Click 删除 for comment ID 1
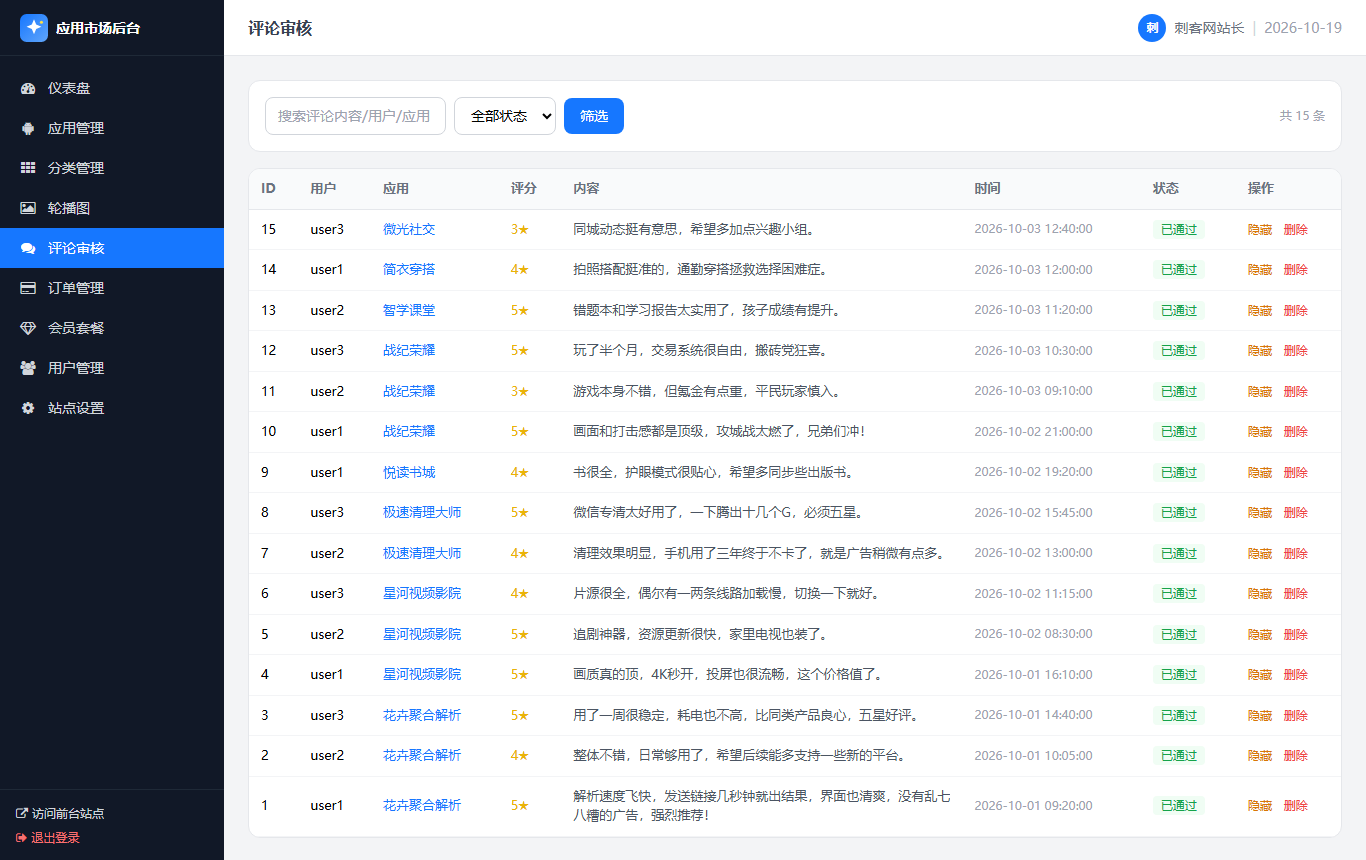The width and height of the screenshot is (1366, 860). pyautogui.click(x=1295, y=805)
